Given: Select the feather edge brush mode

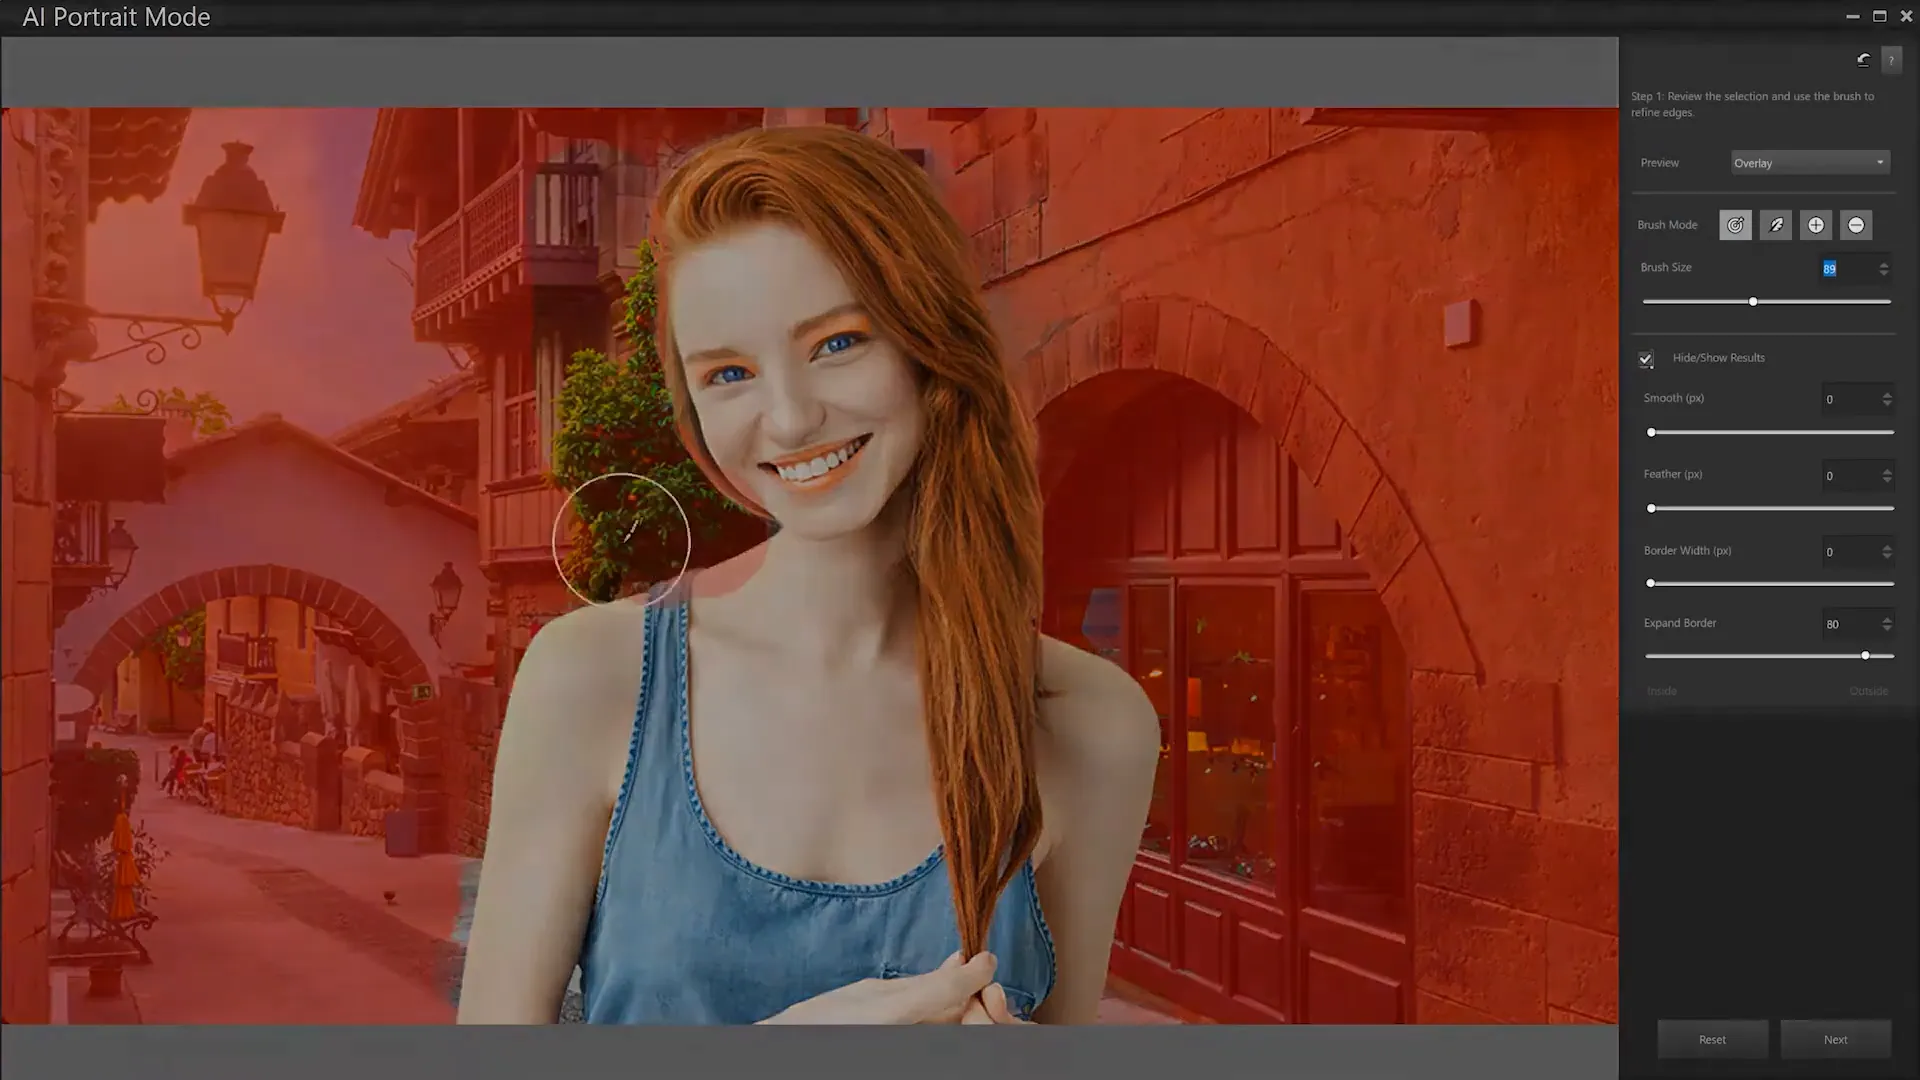Looking at the screenshot, I should click(1775, 225).
